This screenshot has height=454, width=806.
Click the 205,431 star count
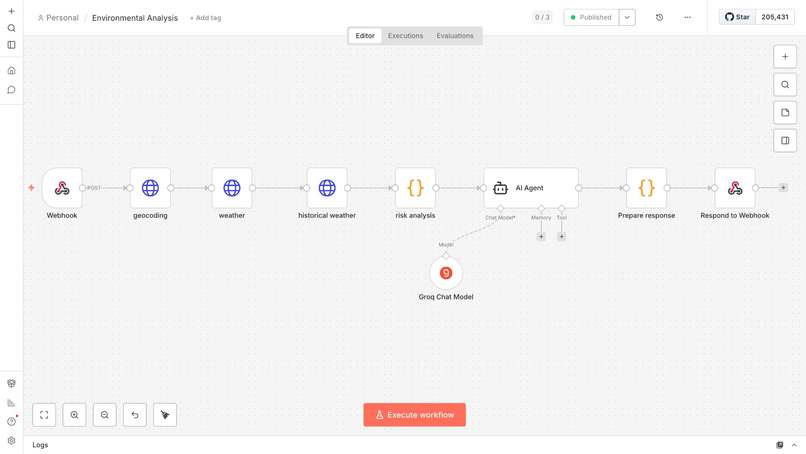775,17
